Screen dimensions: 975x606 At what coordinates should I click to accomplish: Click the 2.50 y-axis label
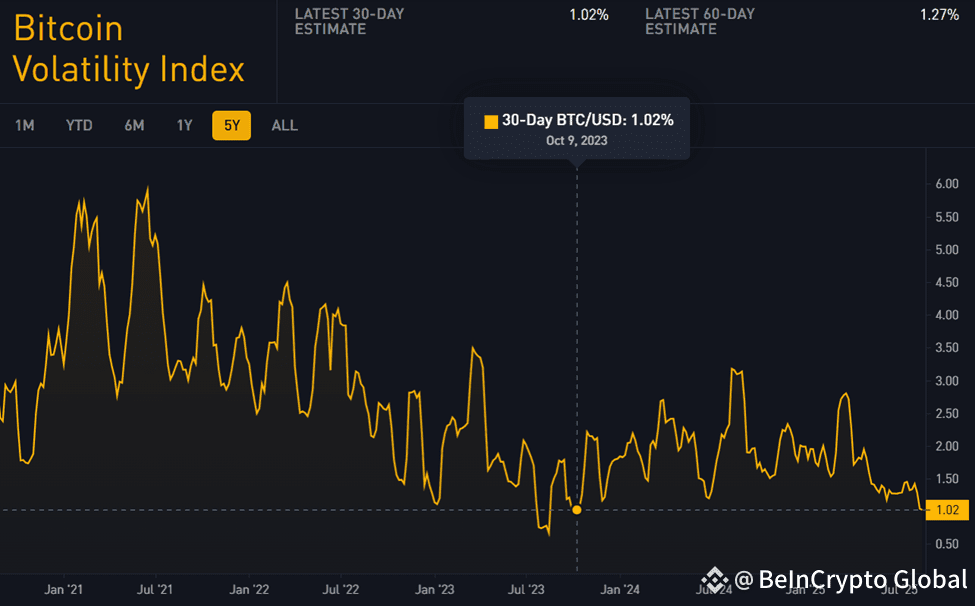pos(947,413)
